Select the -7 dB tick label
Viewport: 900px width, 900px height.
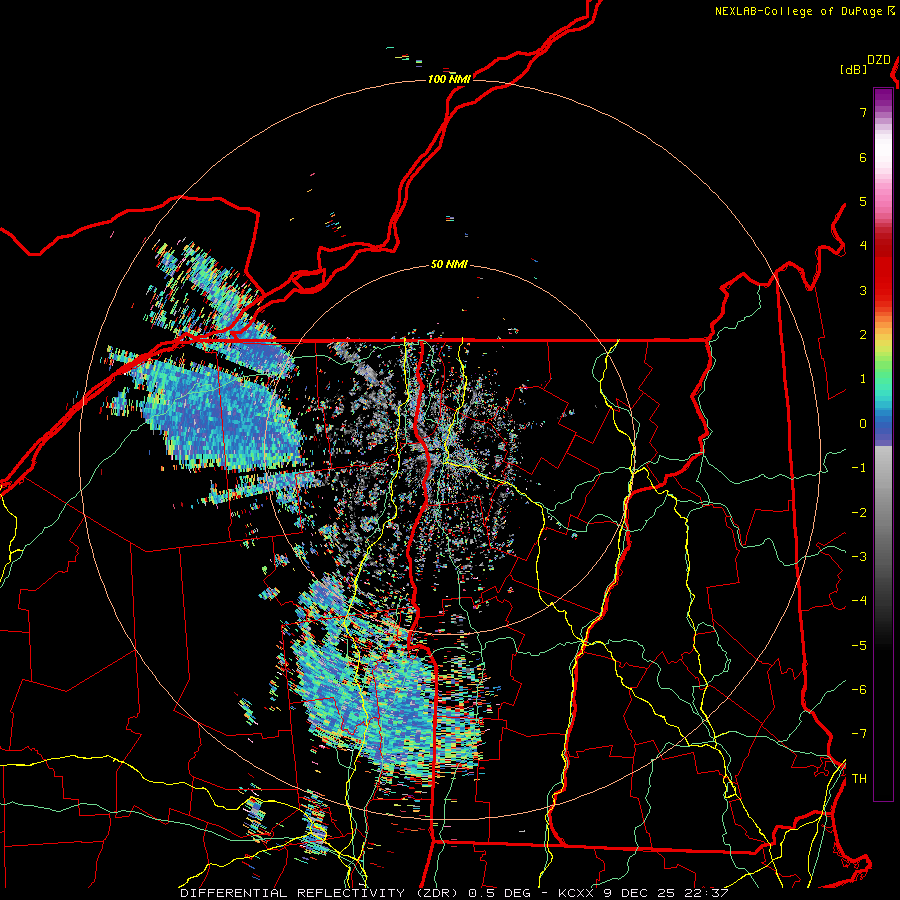(x=859, y=734)
